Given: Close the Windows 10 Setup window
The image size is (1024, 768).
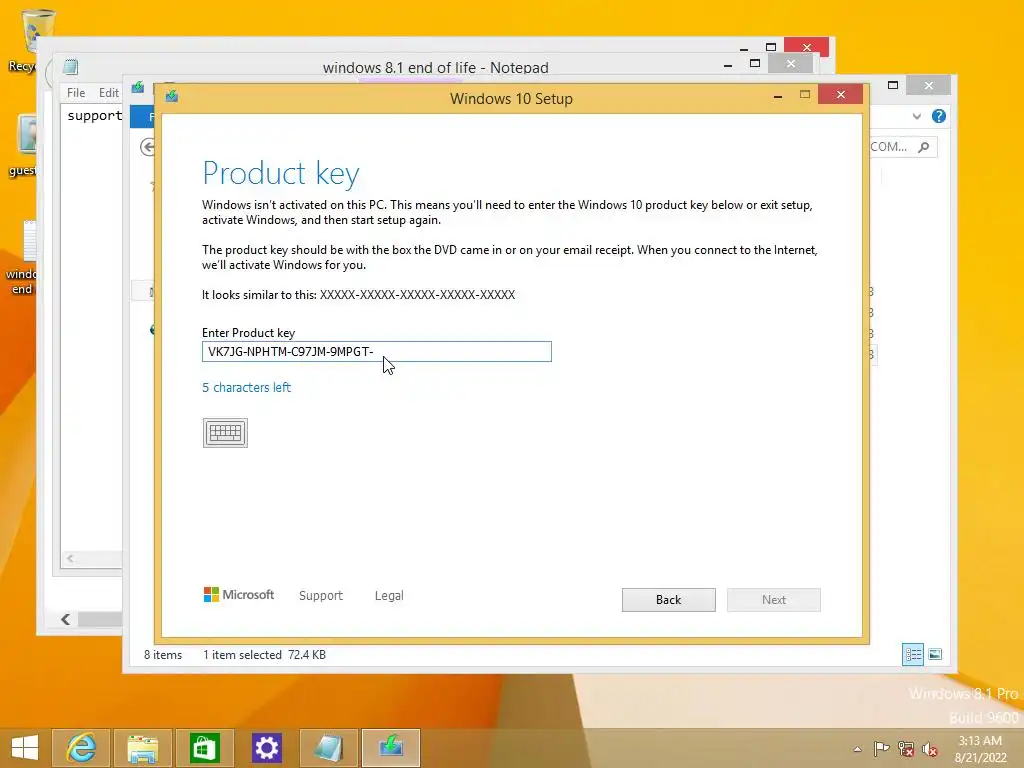Looking at the screenshot, I should (x=840, y=95).
